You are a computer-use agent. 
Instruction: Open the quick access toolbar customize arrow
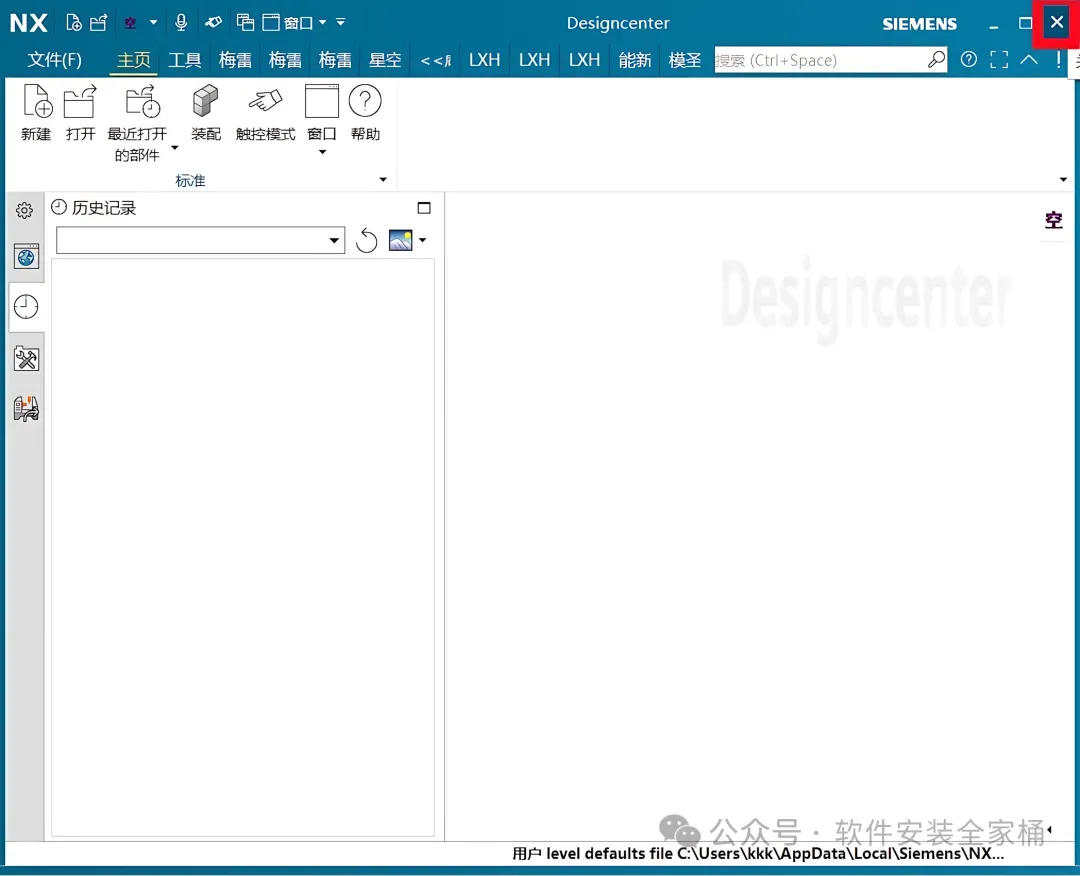point(341,22)
